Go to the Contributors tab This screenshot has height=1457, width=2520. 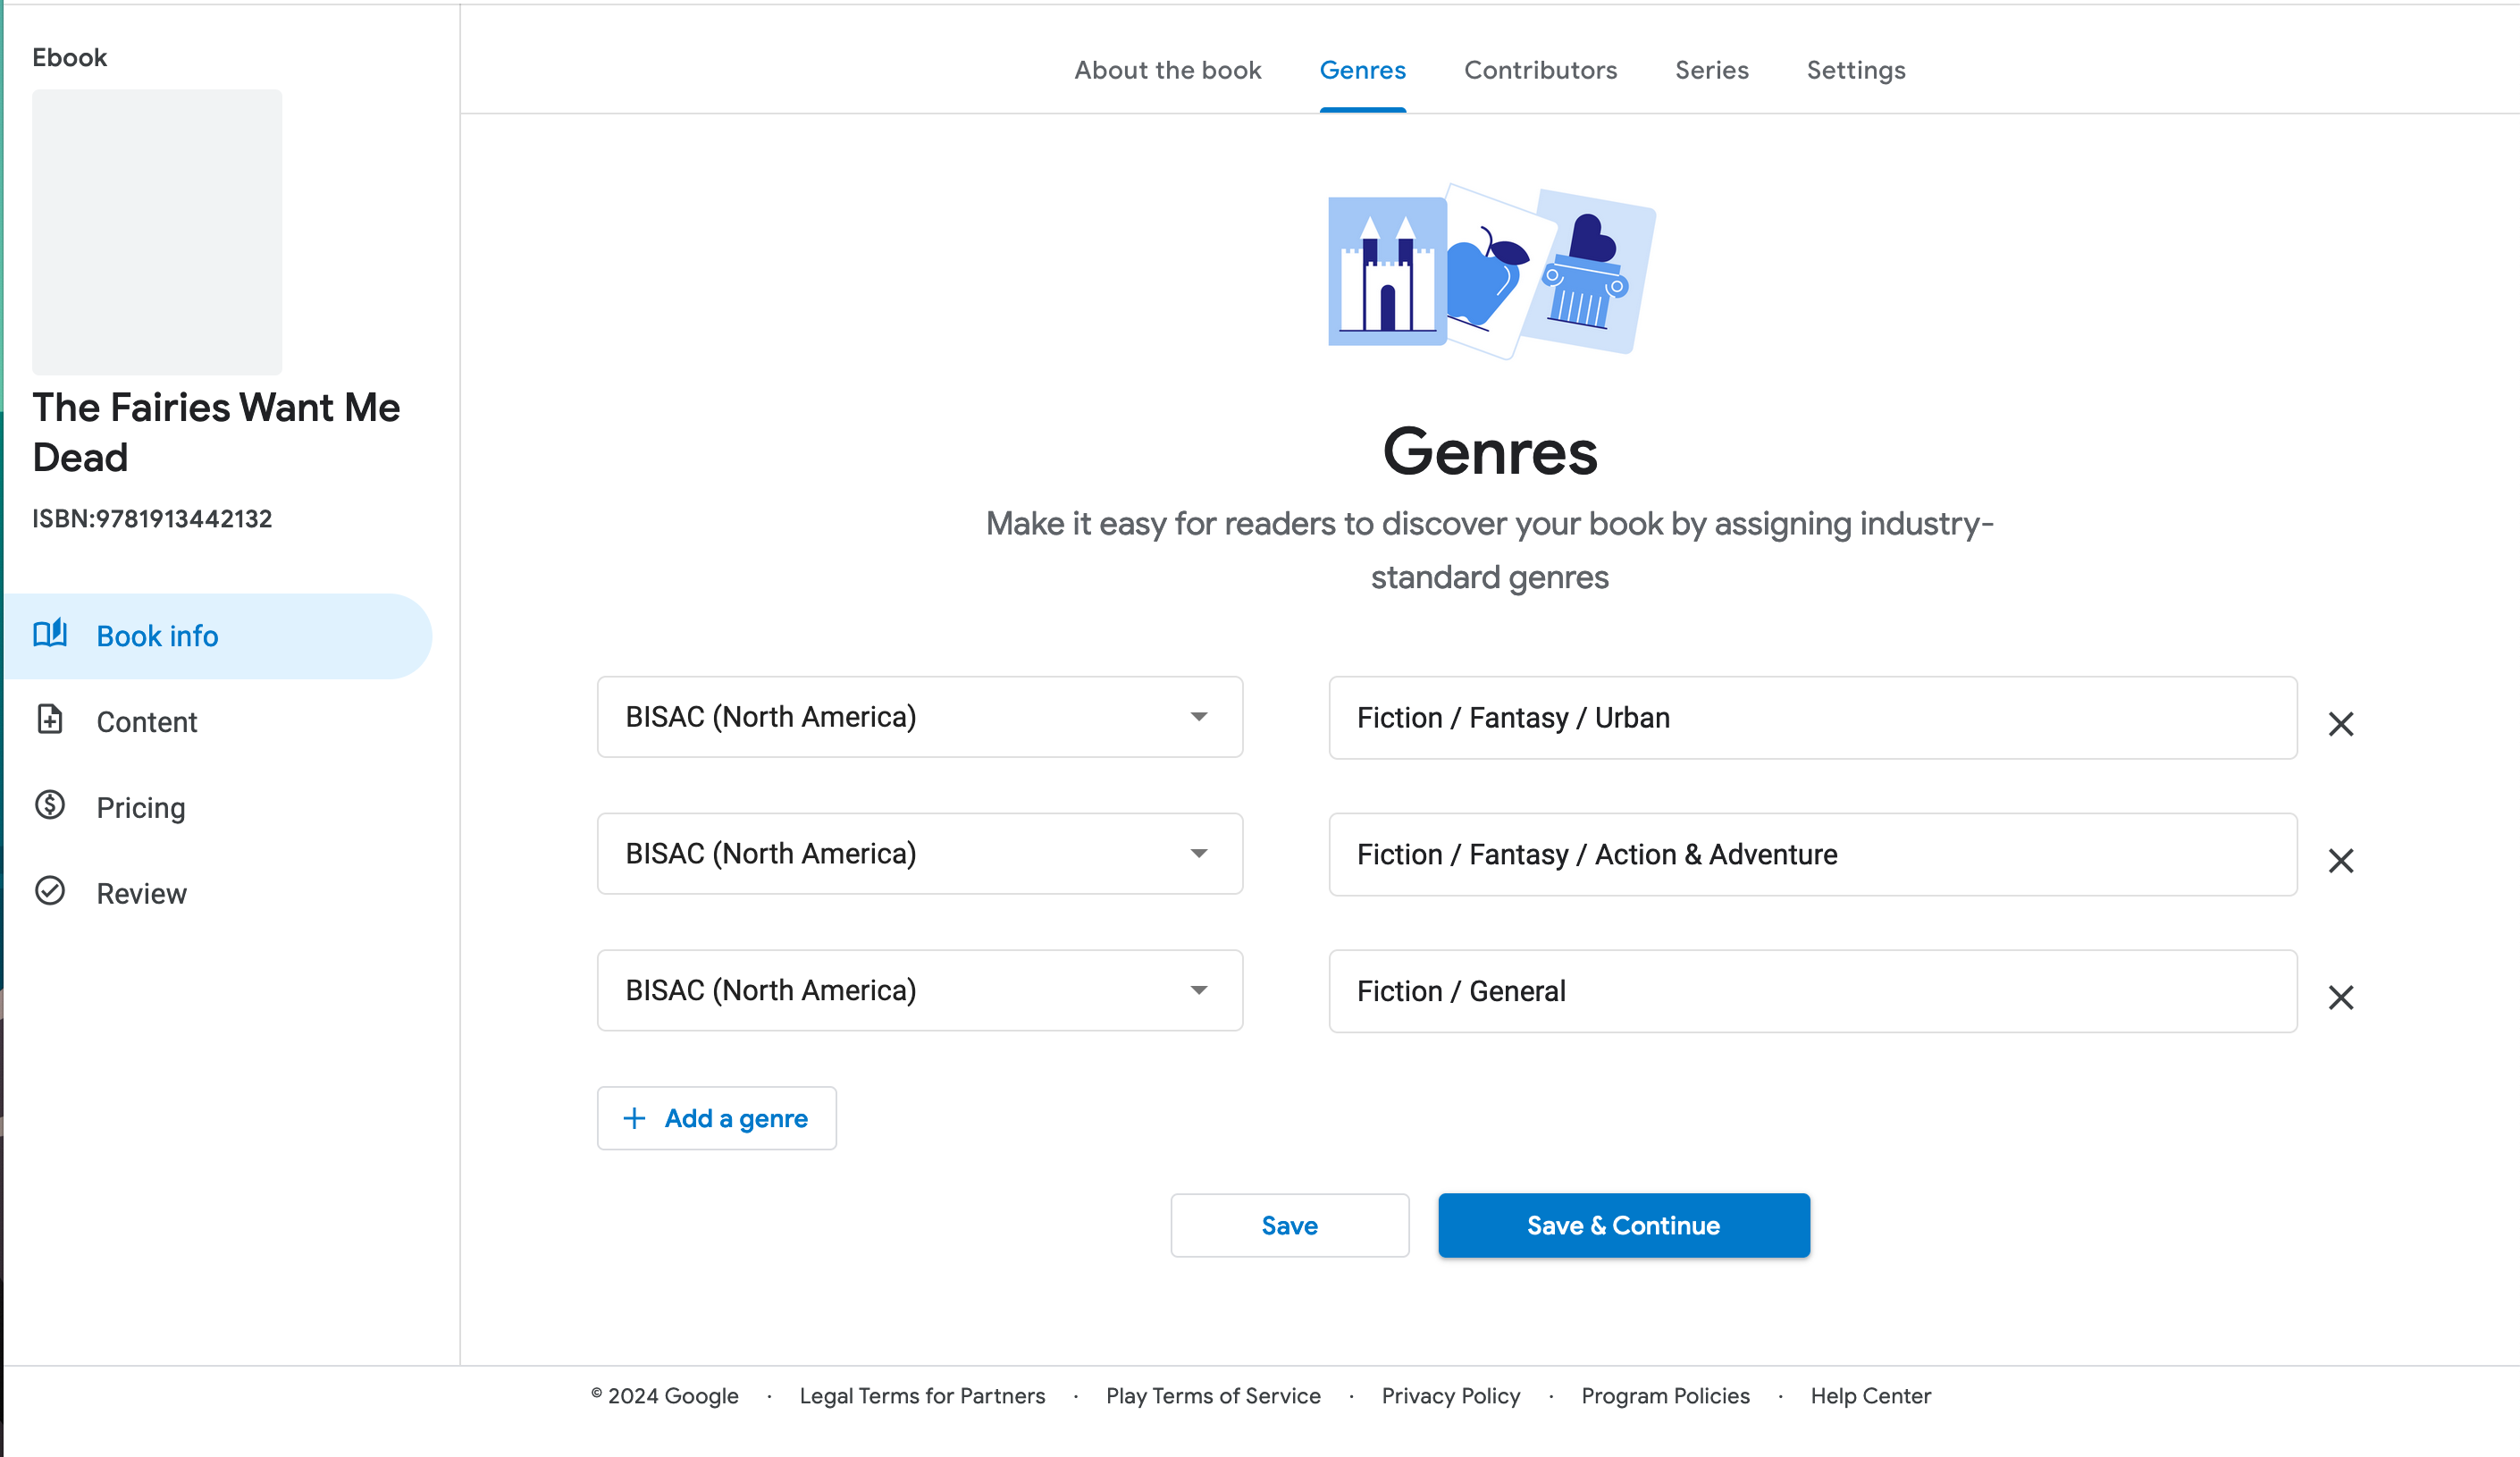1540,70
